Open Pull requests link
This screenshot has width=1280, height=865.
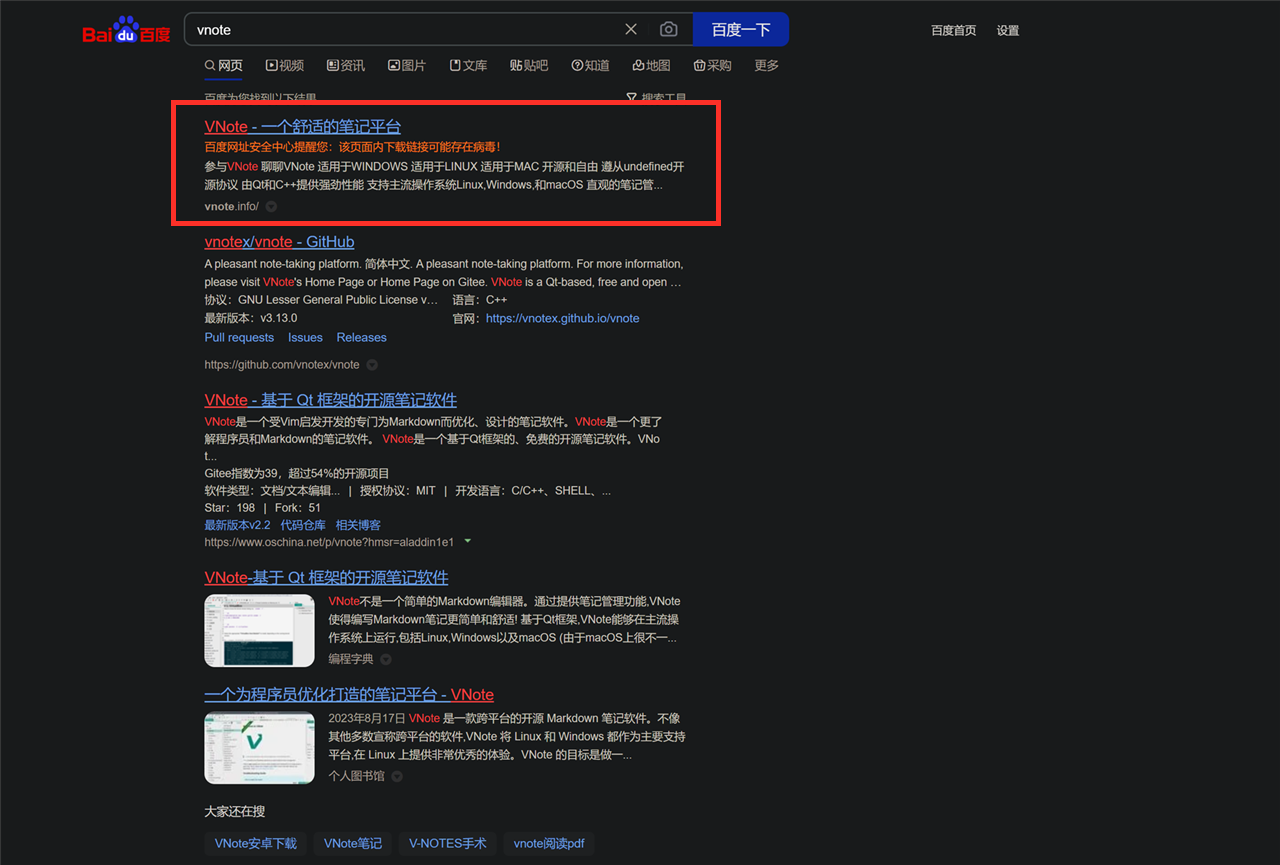pos(239,338)
